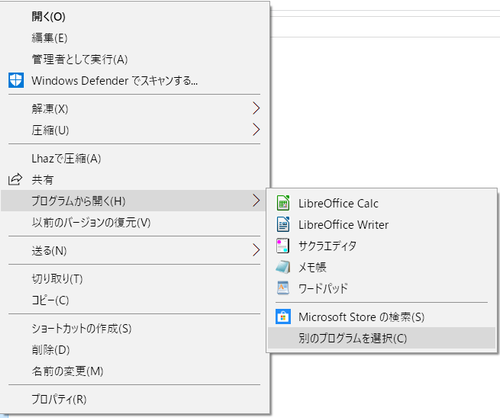
Task: Choose 共有 from the menu
Action: point(134,180)
